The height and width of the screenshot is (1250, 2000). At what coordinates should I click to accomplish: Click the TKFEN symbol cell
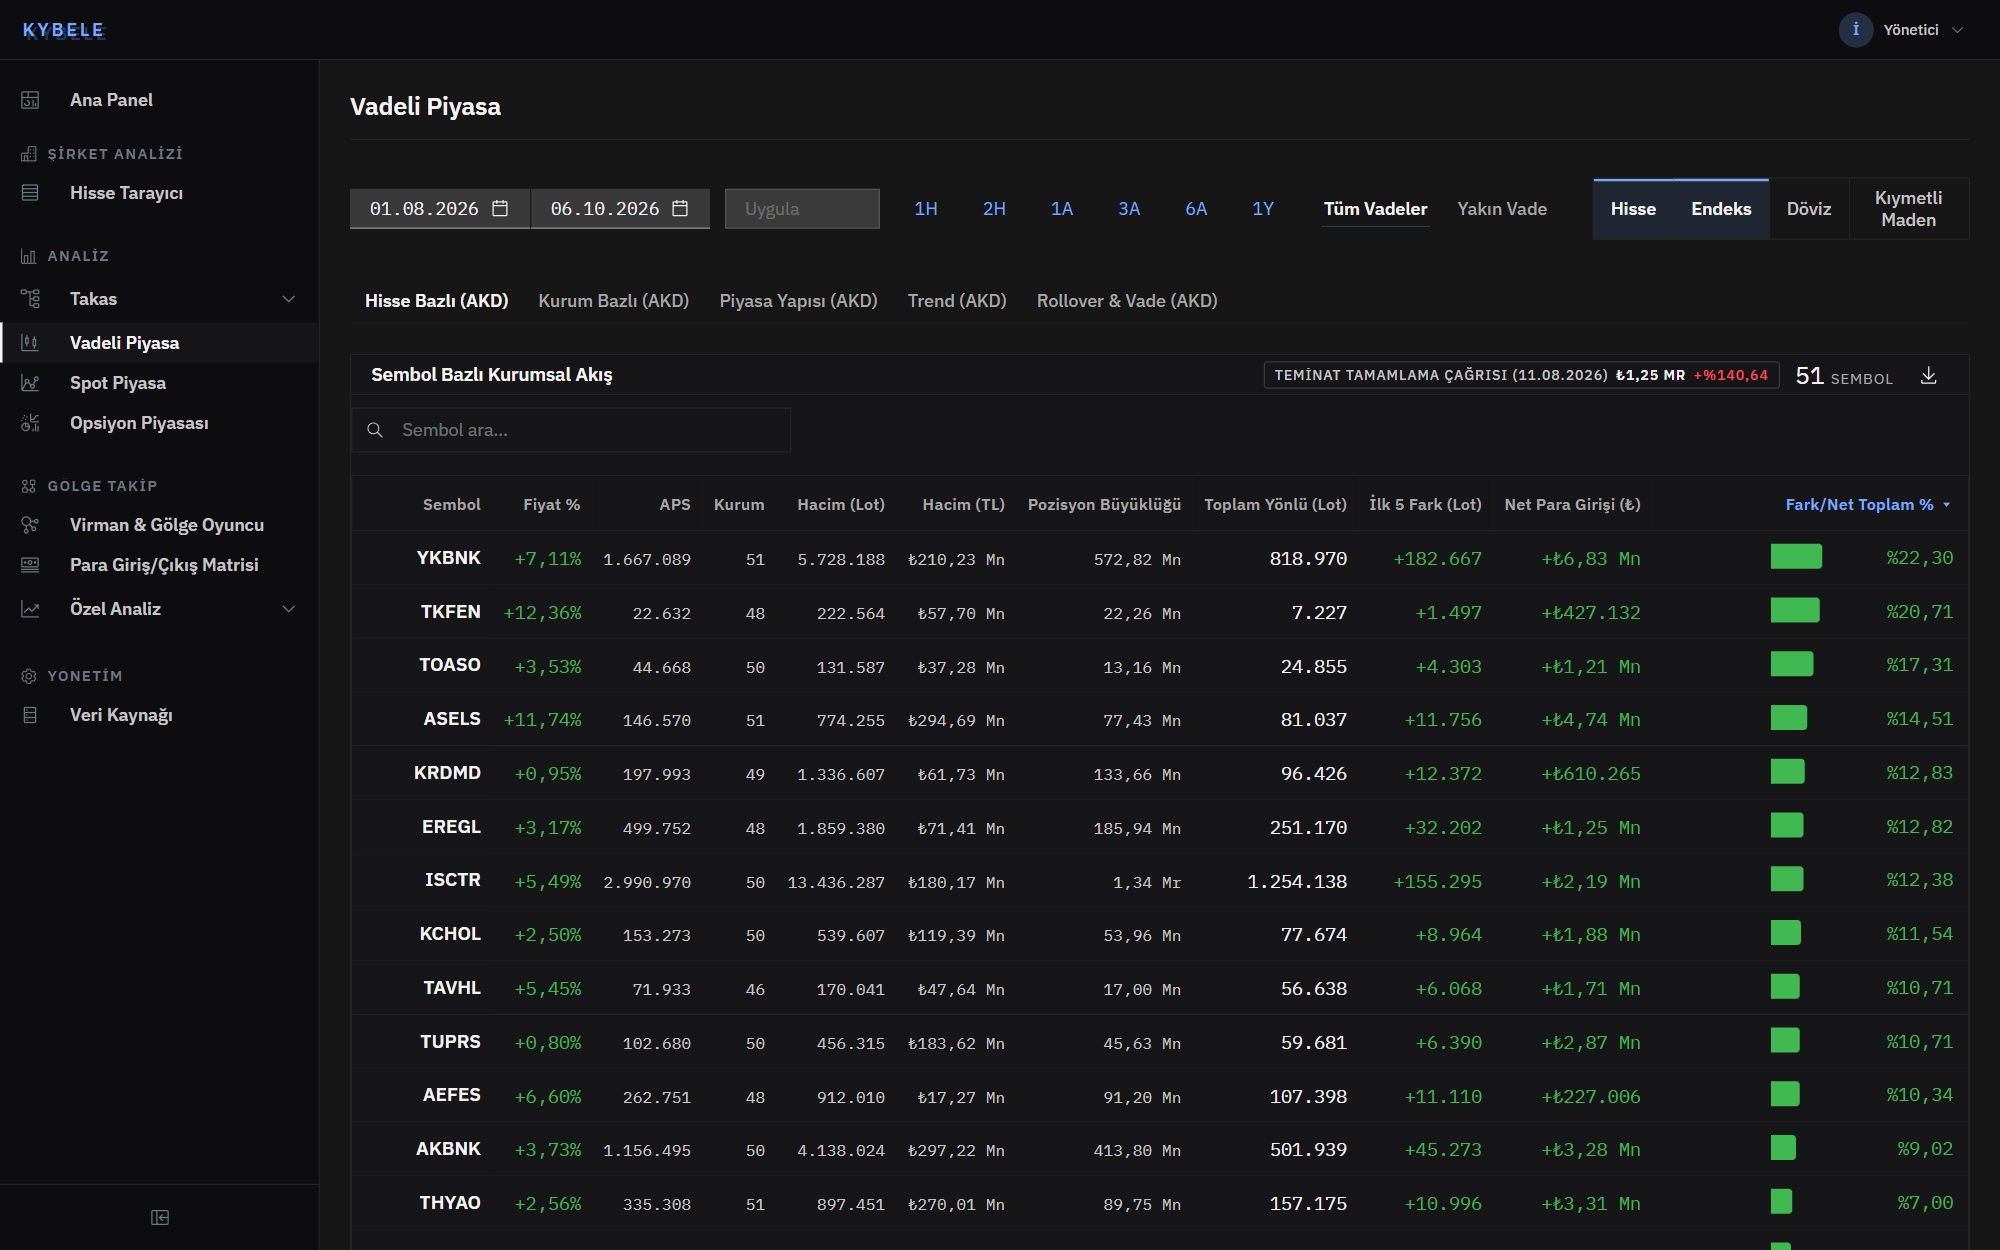[x=450, y=612]
